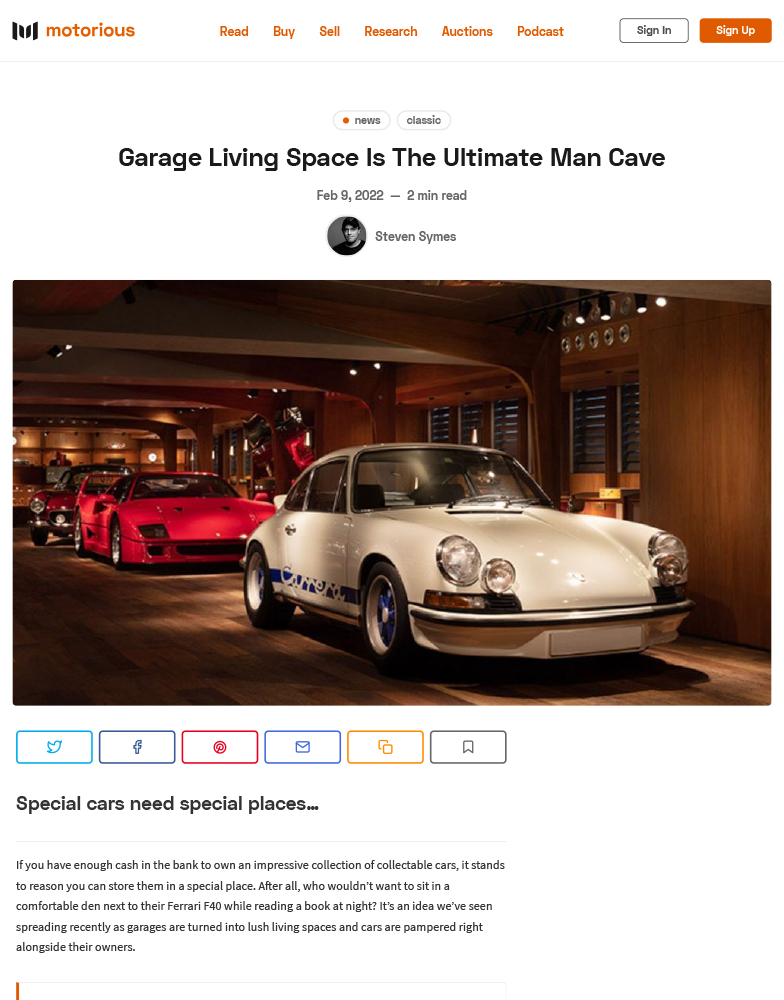Bookmark this article
This screenshot has width=784, height=1000.
[468, 747]
